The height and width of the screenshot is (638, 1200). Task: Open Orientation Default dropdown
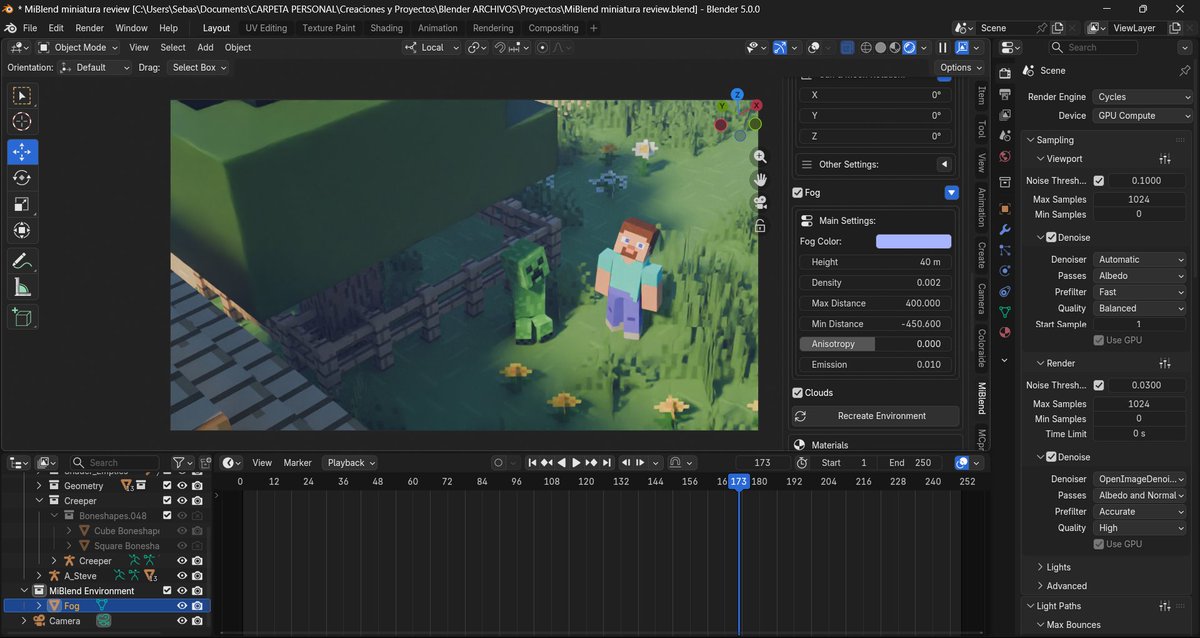[x=95, y=67]
